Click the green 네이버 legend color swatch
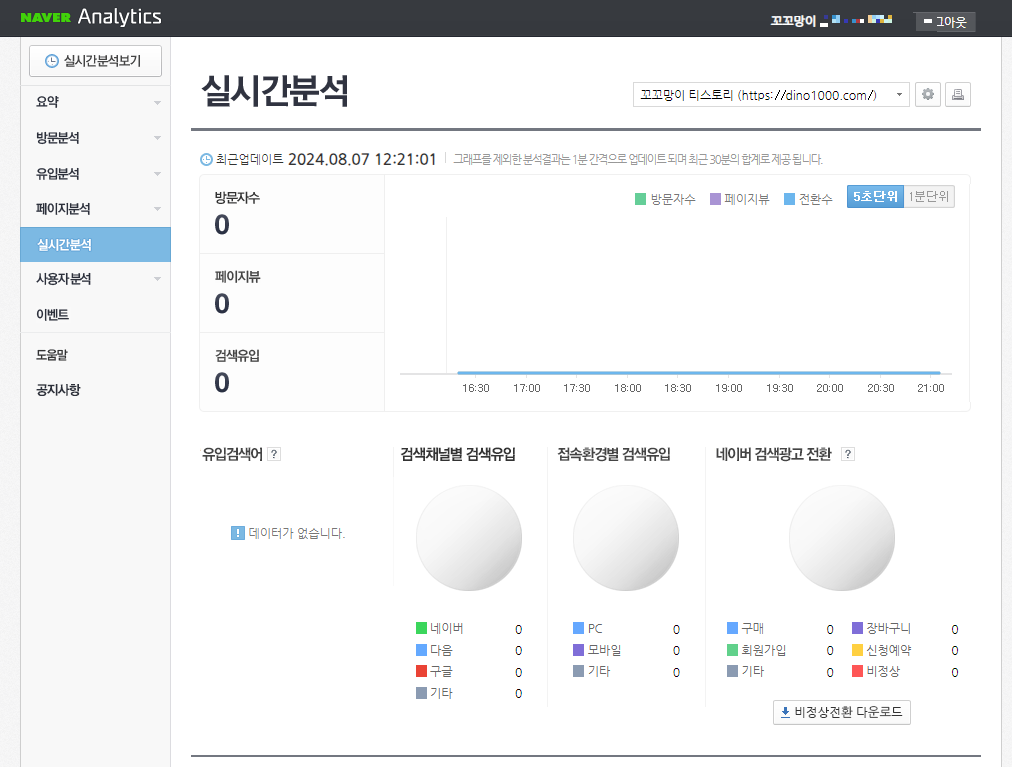This screenshot has width=1012, height=767. tap(421, 629)
